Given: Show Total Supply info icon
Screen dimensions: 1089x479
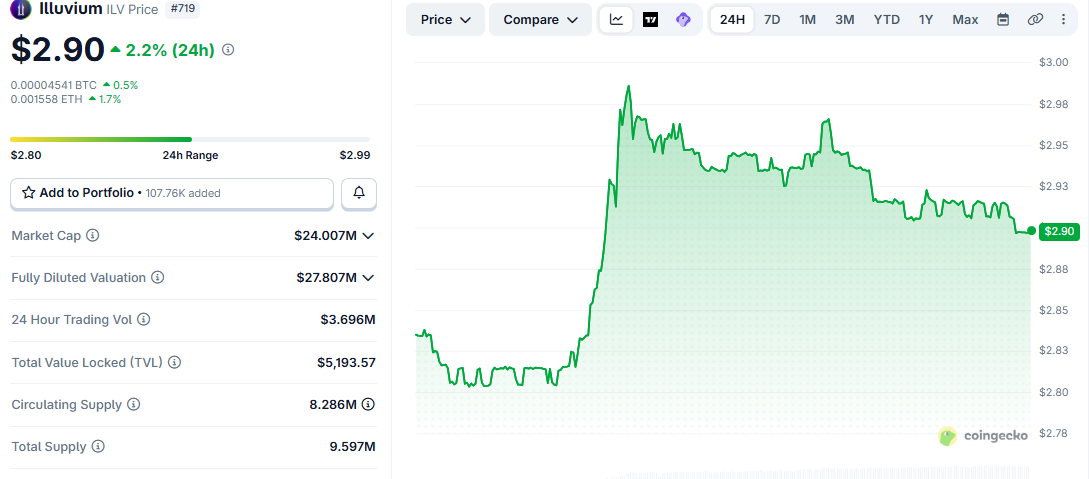Looking at the screenshot, I should click(x=99, y=446).
